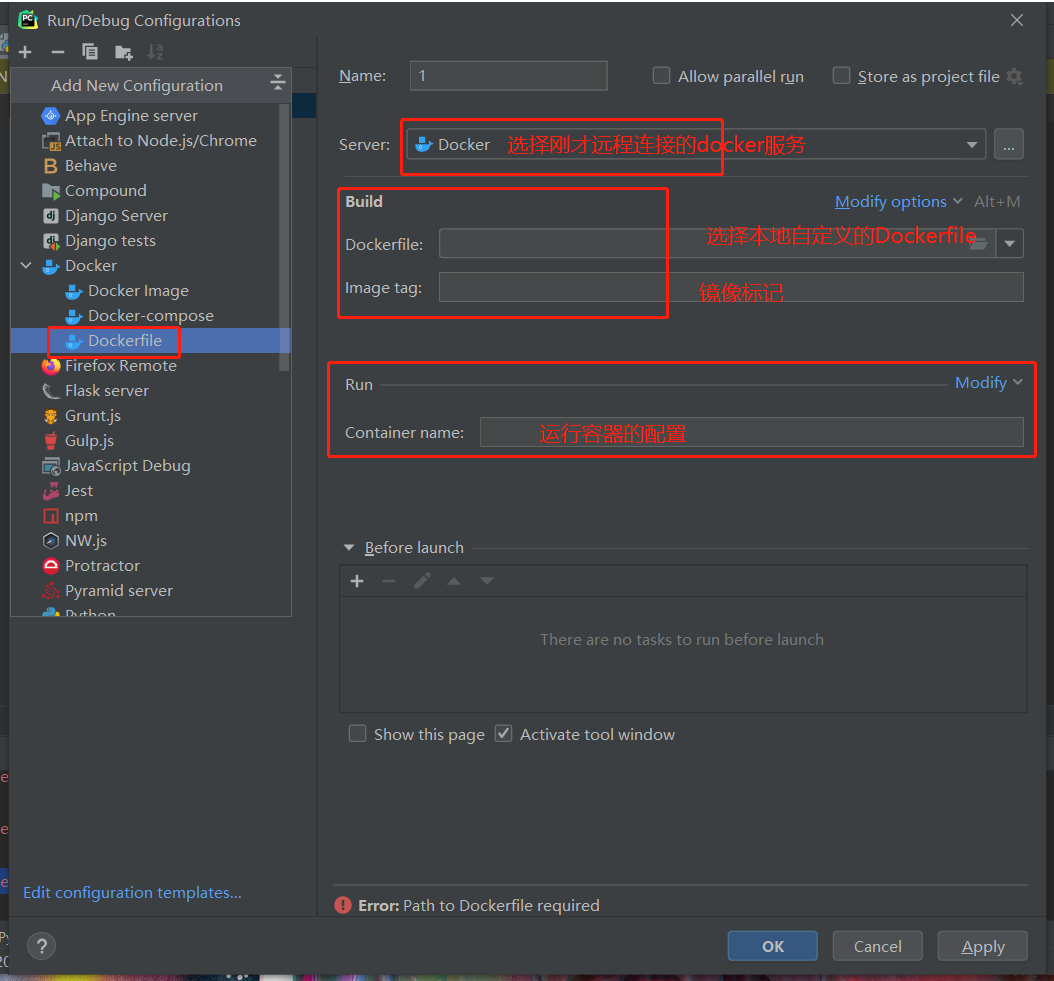Click the Before launch edit pencil icon
The width and height of the screenshot is (1054, 981).
click(422, 581)
